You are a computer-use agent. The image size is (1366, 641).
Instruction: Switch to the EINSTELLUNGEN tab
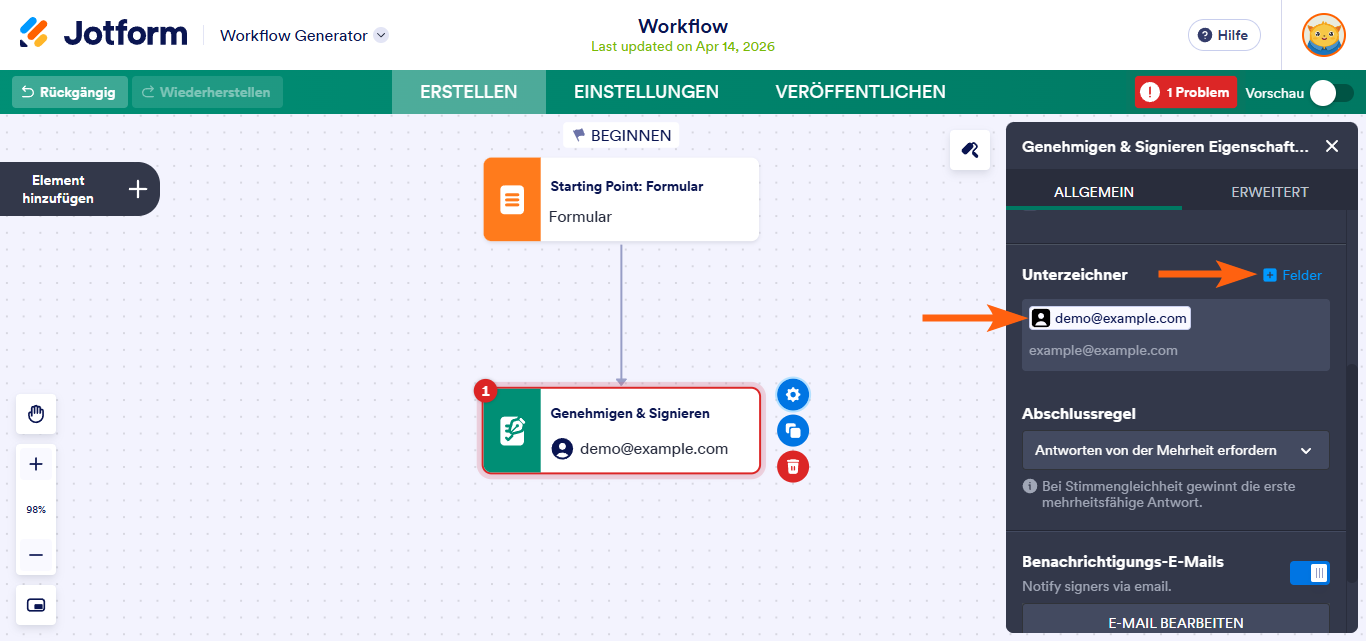pos(646,91)
